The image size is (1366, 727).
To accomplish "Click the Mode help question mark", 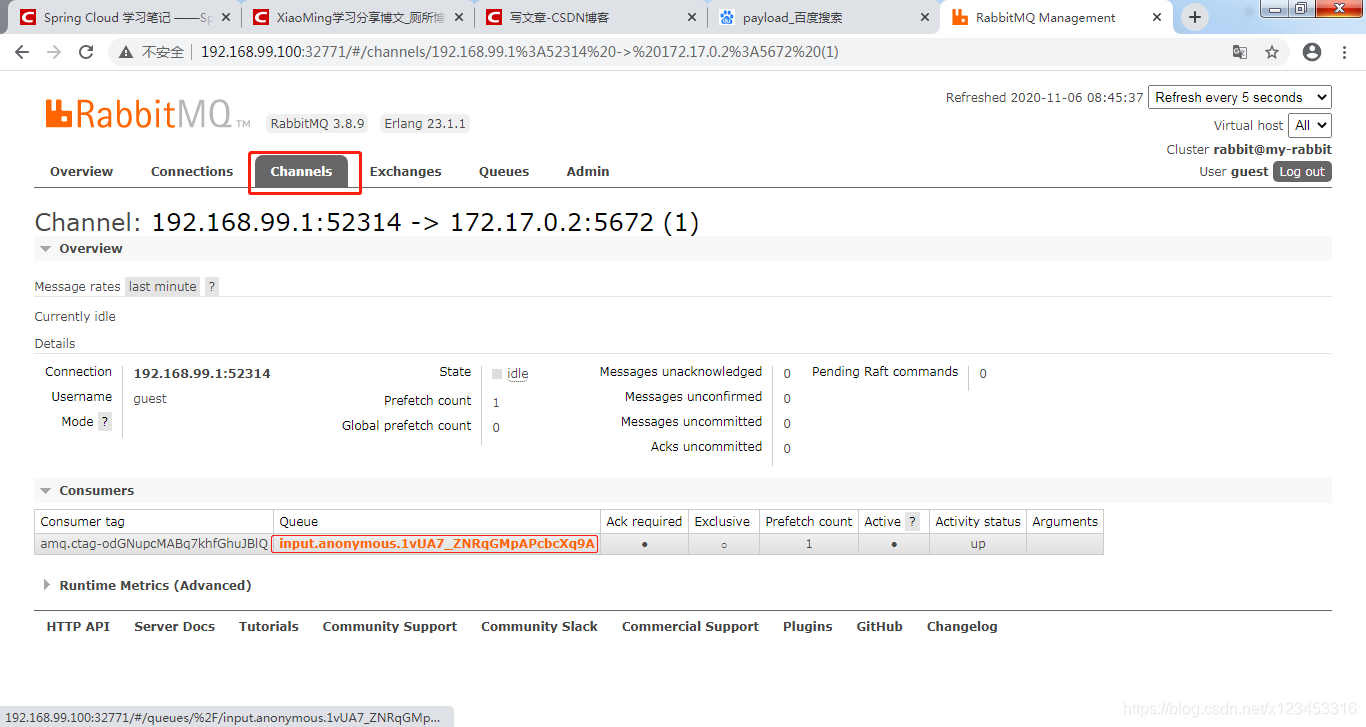I will pyautogui.click(x=104, y=422).
